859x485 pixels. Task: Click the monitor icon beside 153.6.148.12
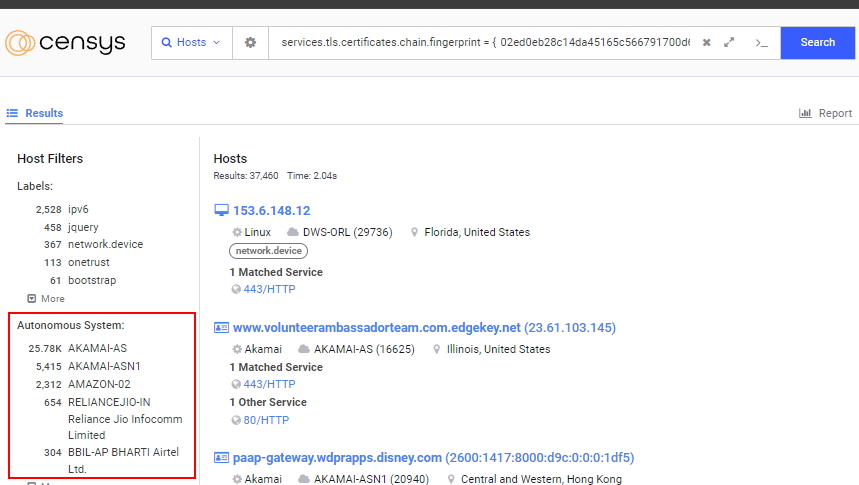tap(222, 211)
